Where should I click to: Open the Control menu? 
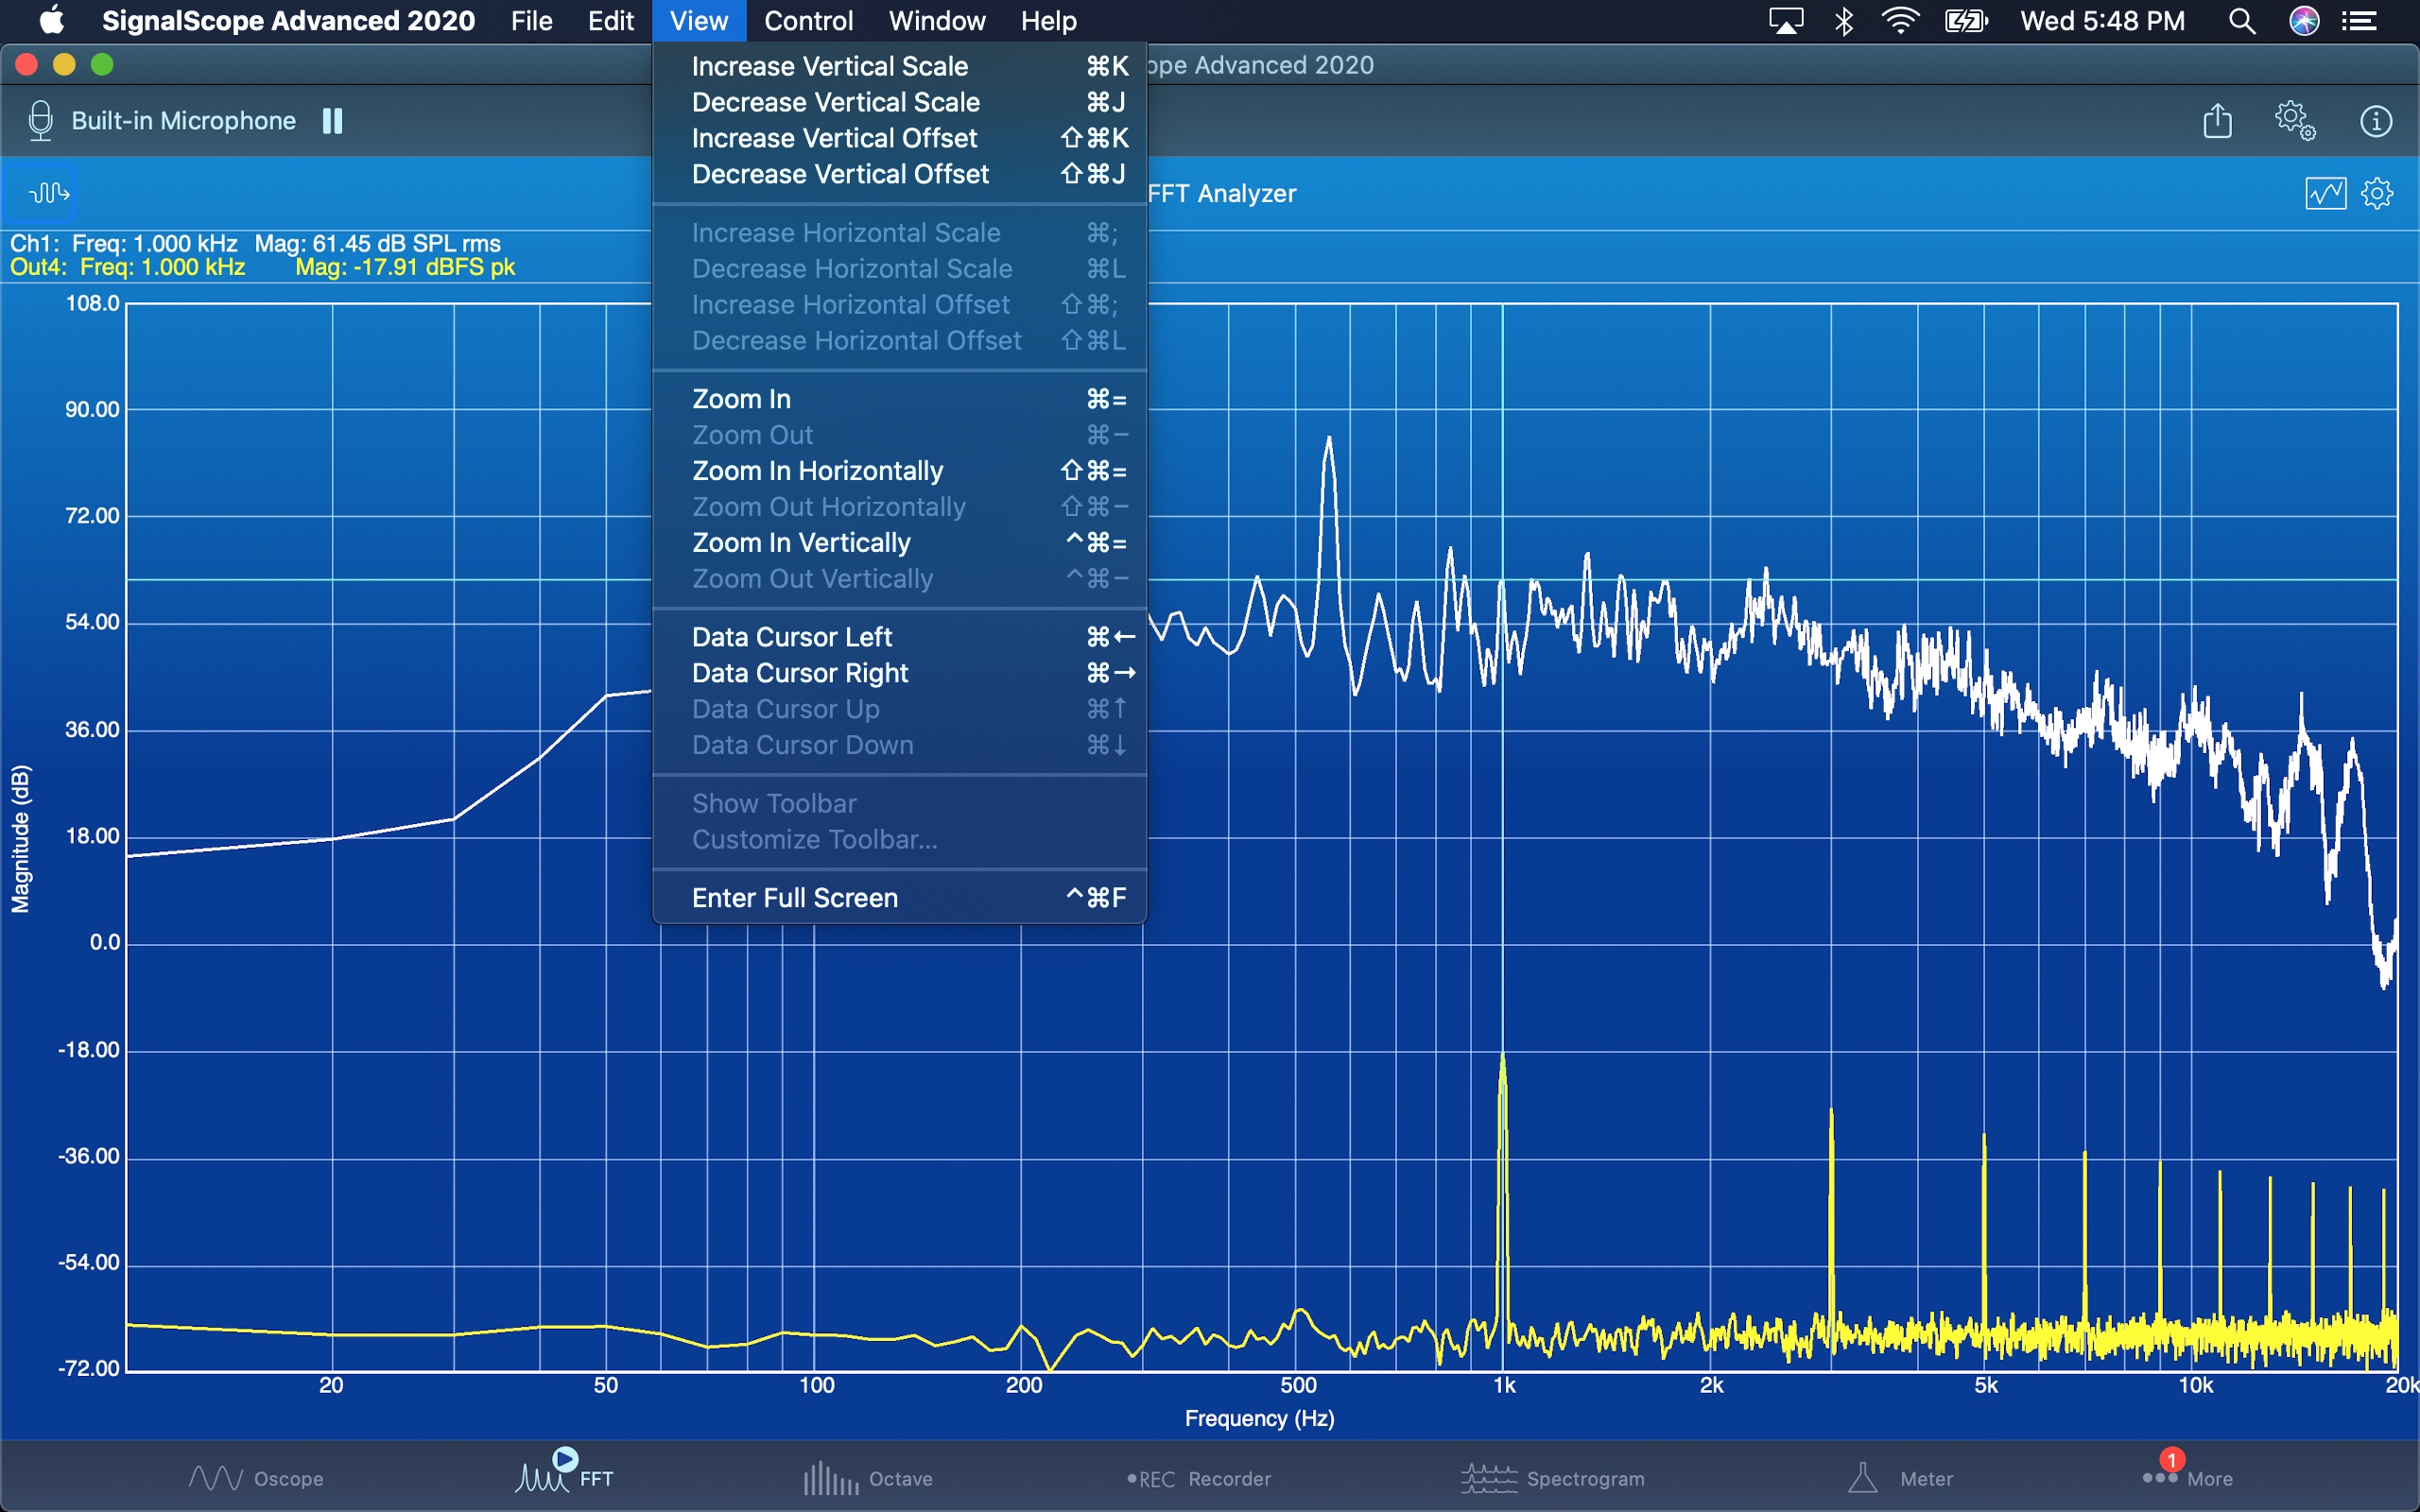[x=808, y=21]
